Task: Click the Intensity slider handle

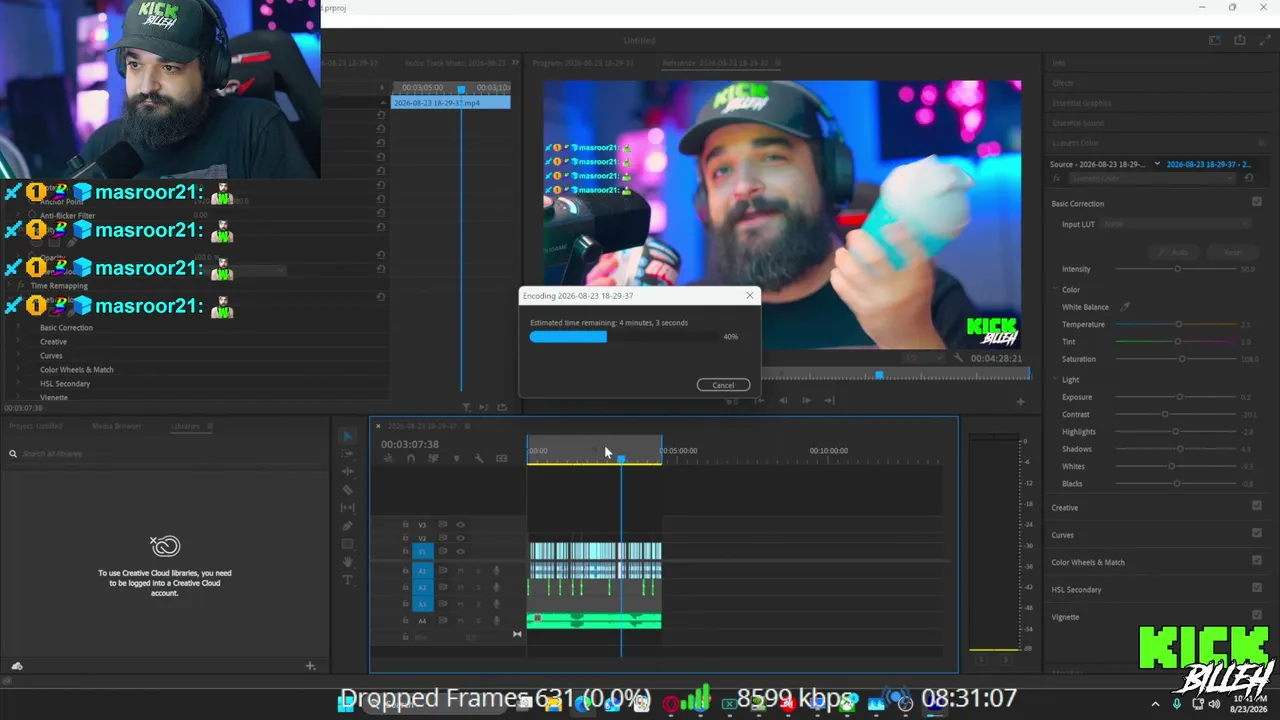Action: [x=1177, y=269]
